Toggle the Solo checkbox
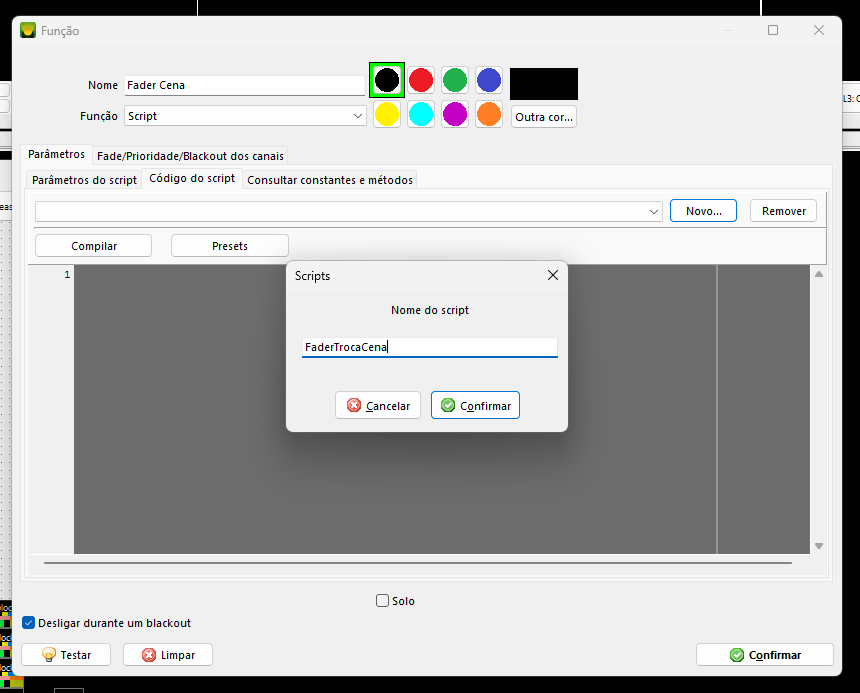Viewport: 860px width, 693px height. (383, 601)
